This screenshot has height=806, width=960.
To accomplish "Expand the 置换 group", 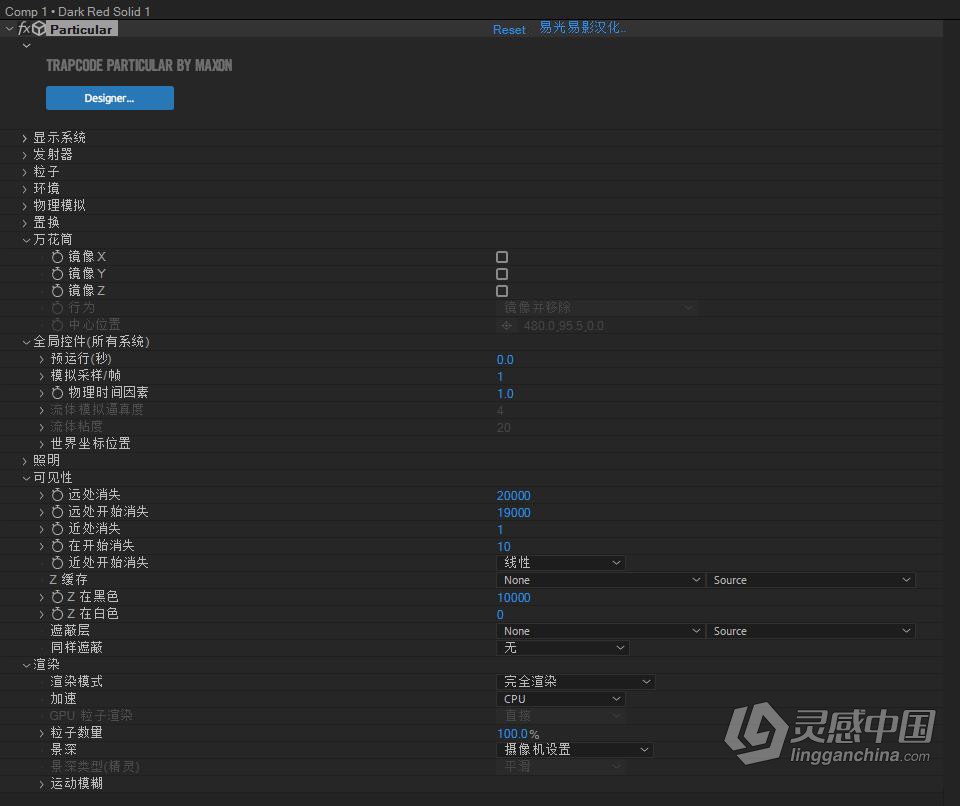I will click(x=25, y=224).
